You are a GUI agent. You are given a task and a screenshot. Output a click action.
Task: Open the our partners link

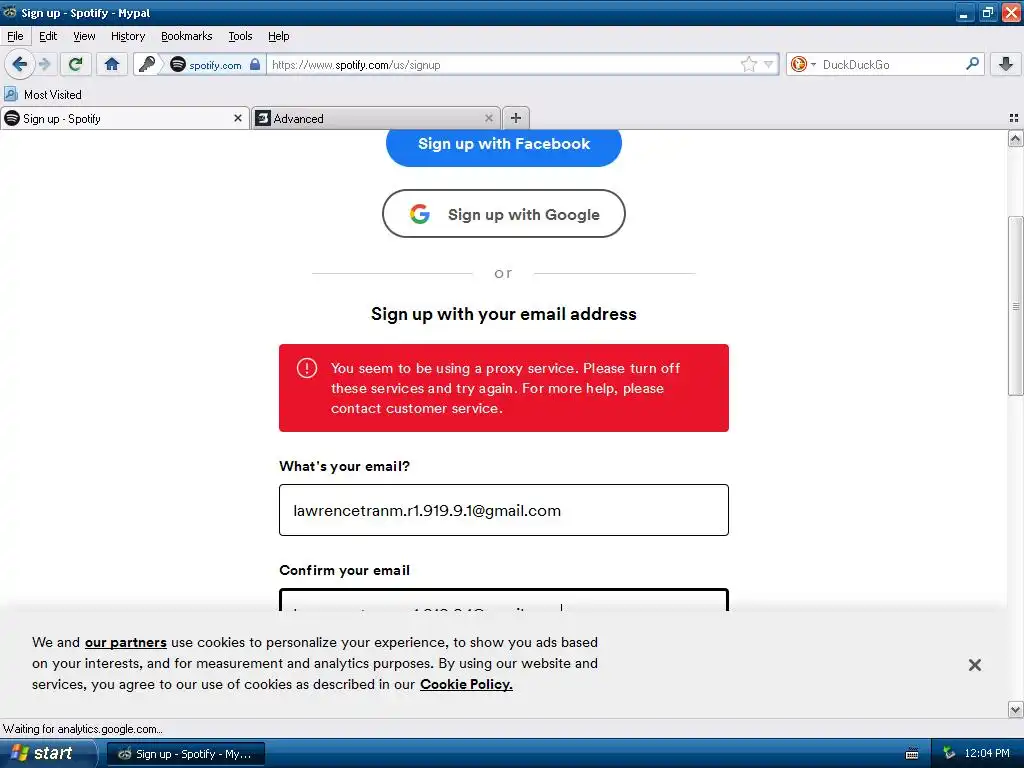[125, 643]
